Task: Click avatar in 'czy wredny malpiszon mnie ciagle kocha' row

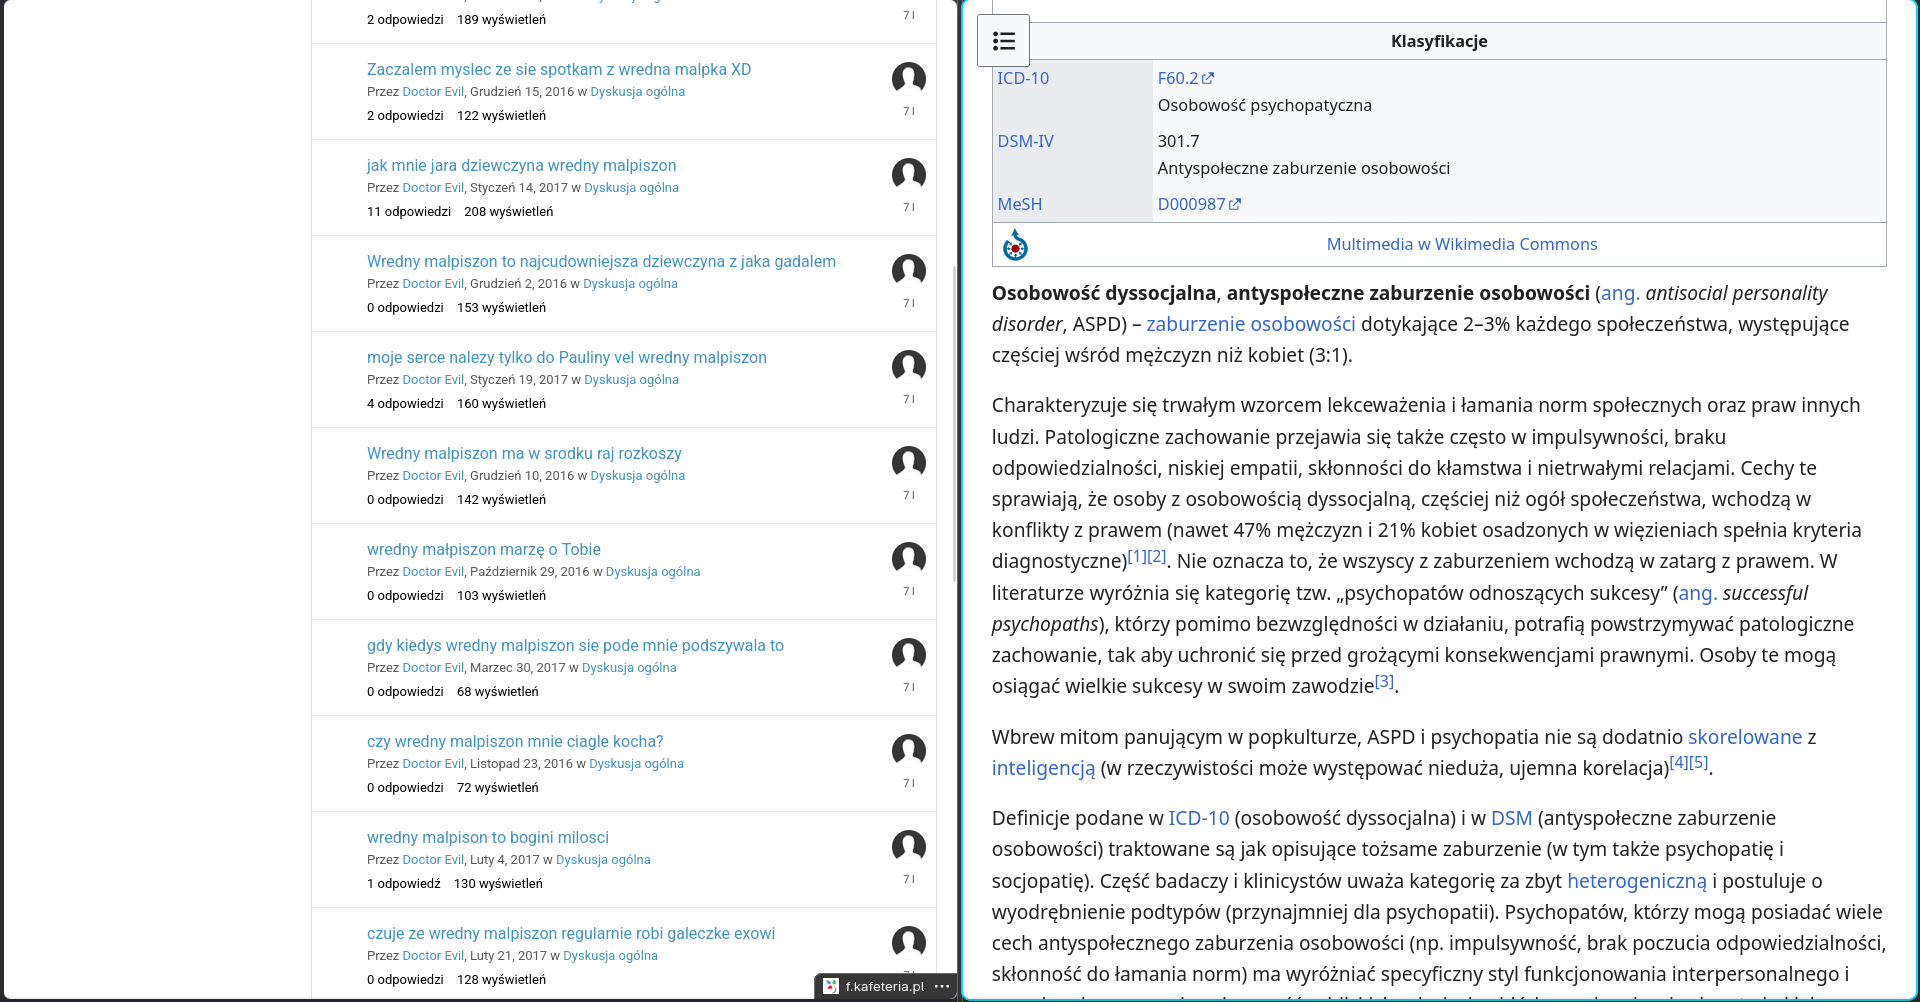Action: (909, 751)
